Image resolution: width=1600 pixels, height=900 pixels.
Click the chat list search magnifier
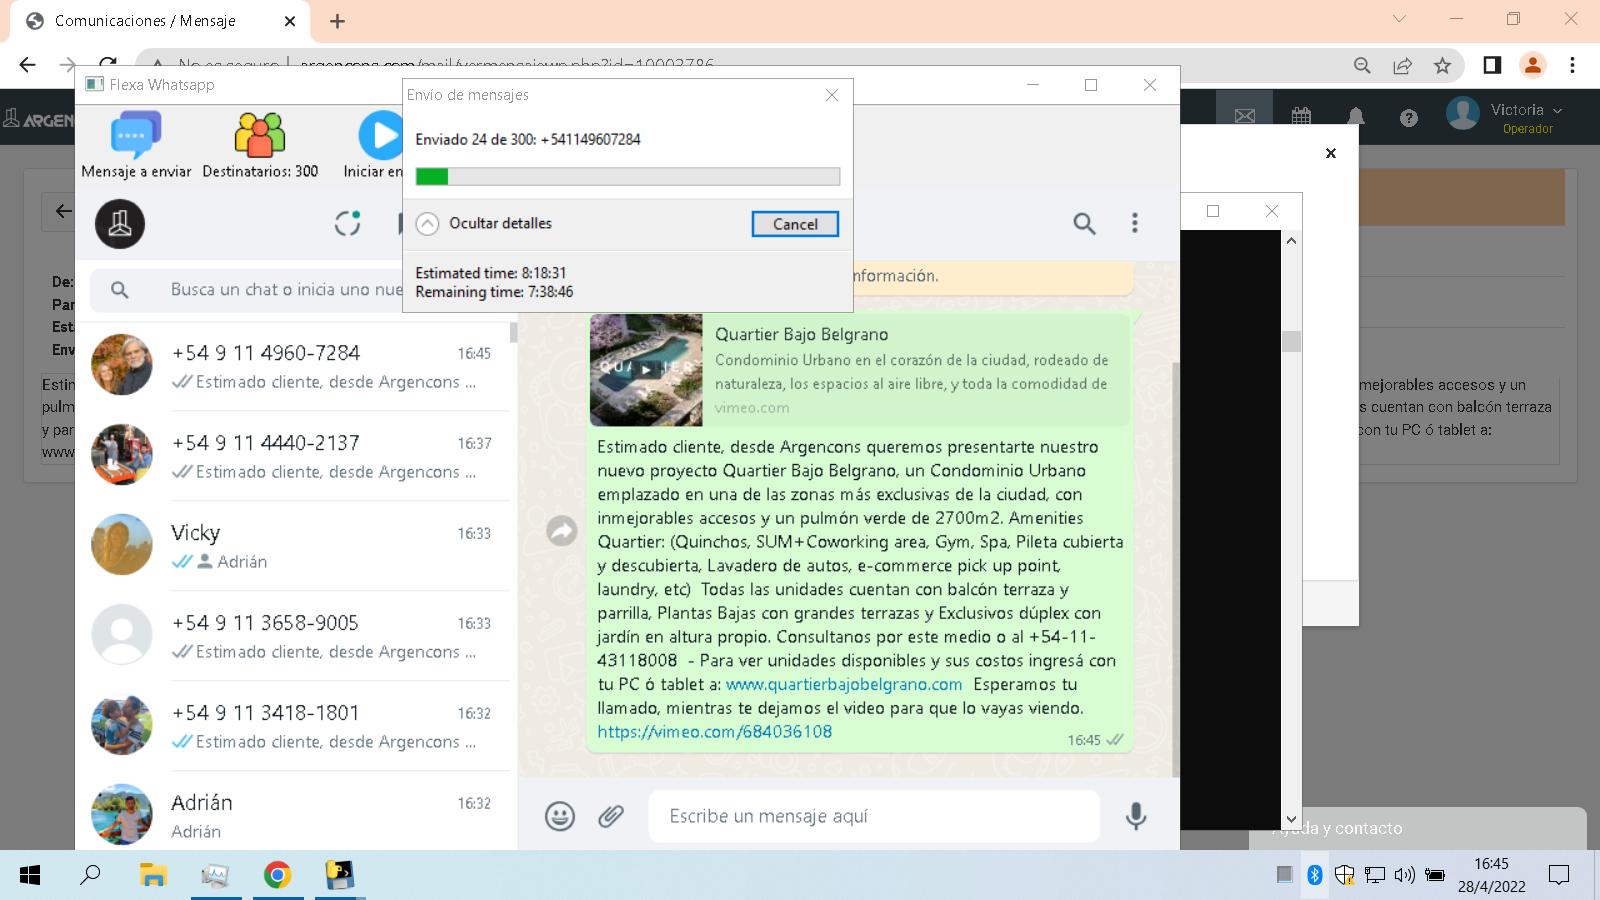pyautogui.click(x=119, y=290)
